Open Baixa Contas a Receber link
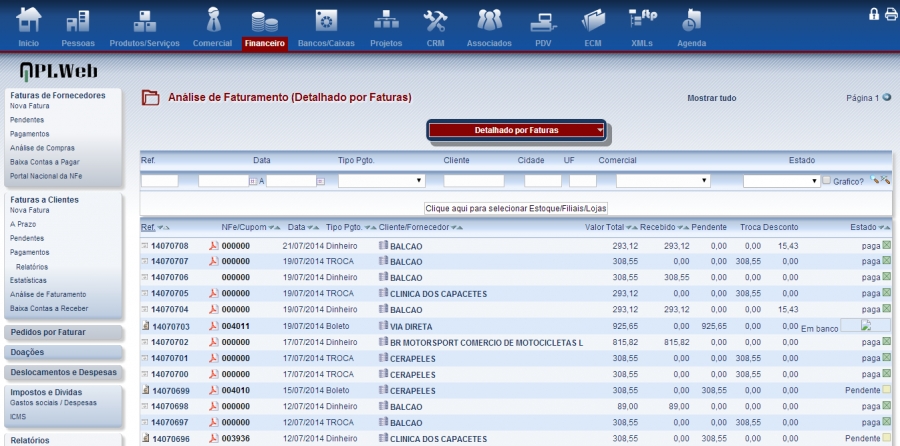The height and width of the screenshot is (446, 900). click(49, 308)
